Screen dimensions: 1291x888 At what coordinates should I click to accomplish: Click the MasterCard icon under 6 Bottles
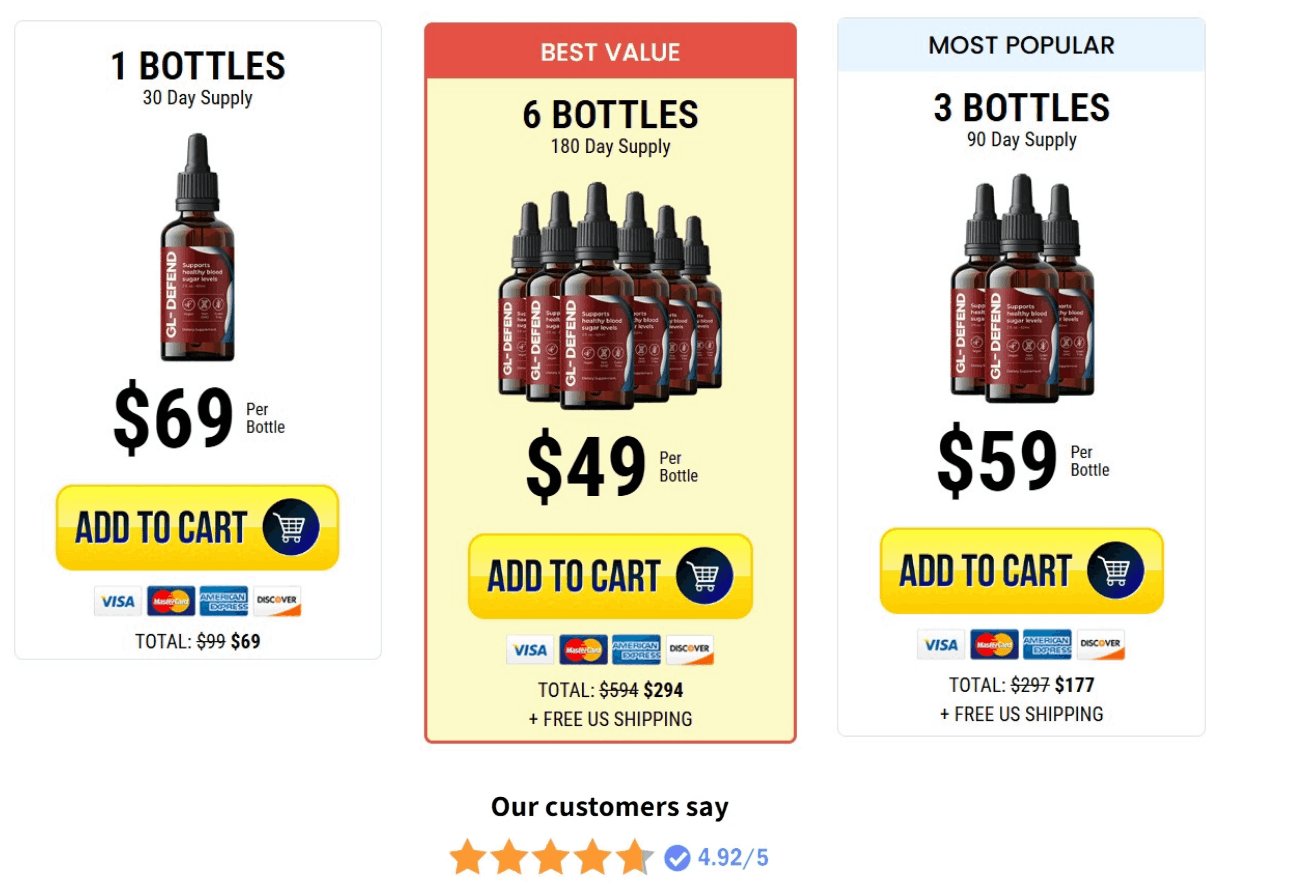(583, 650)
